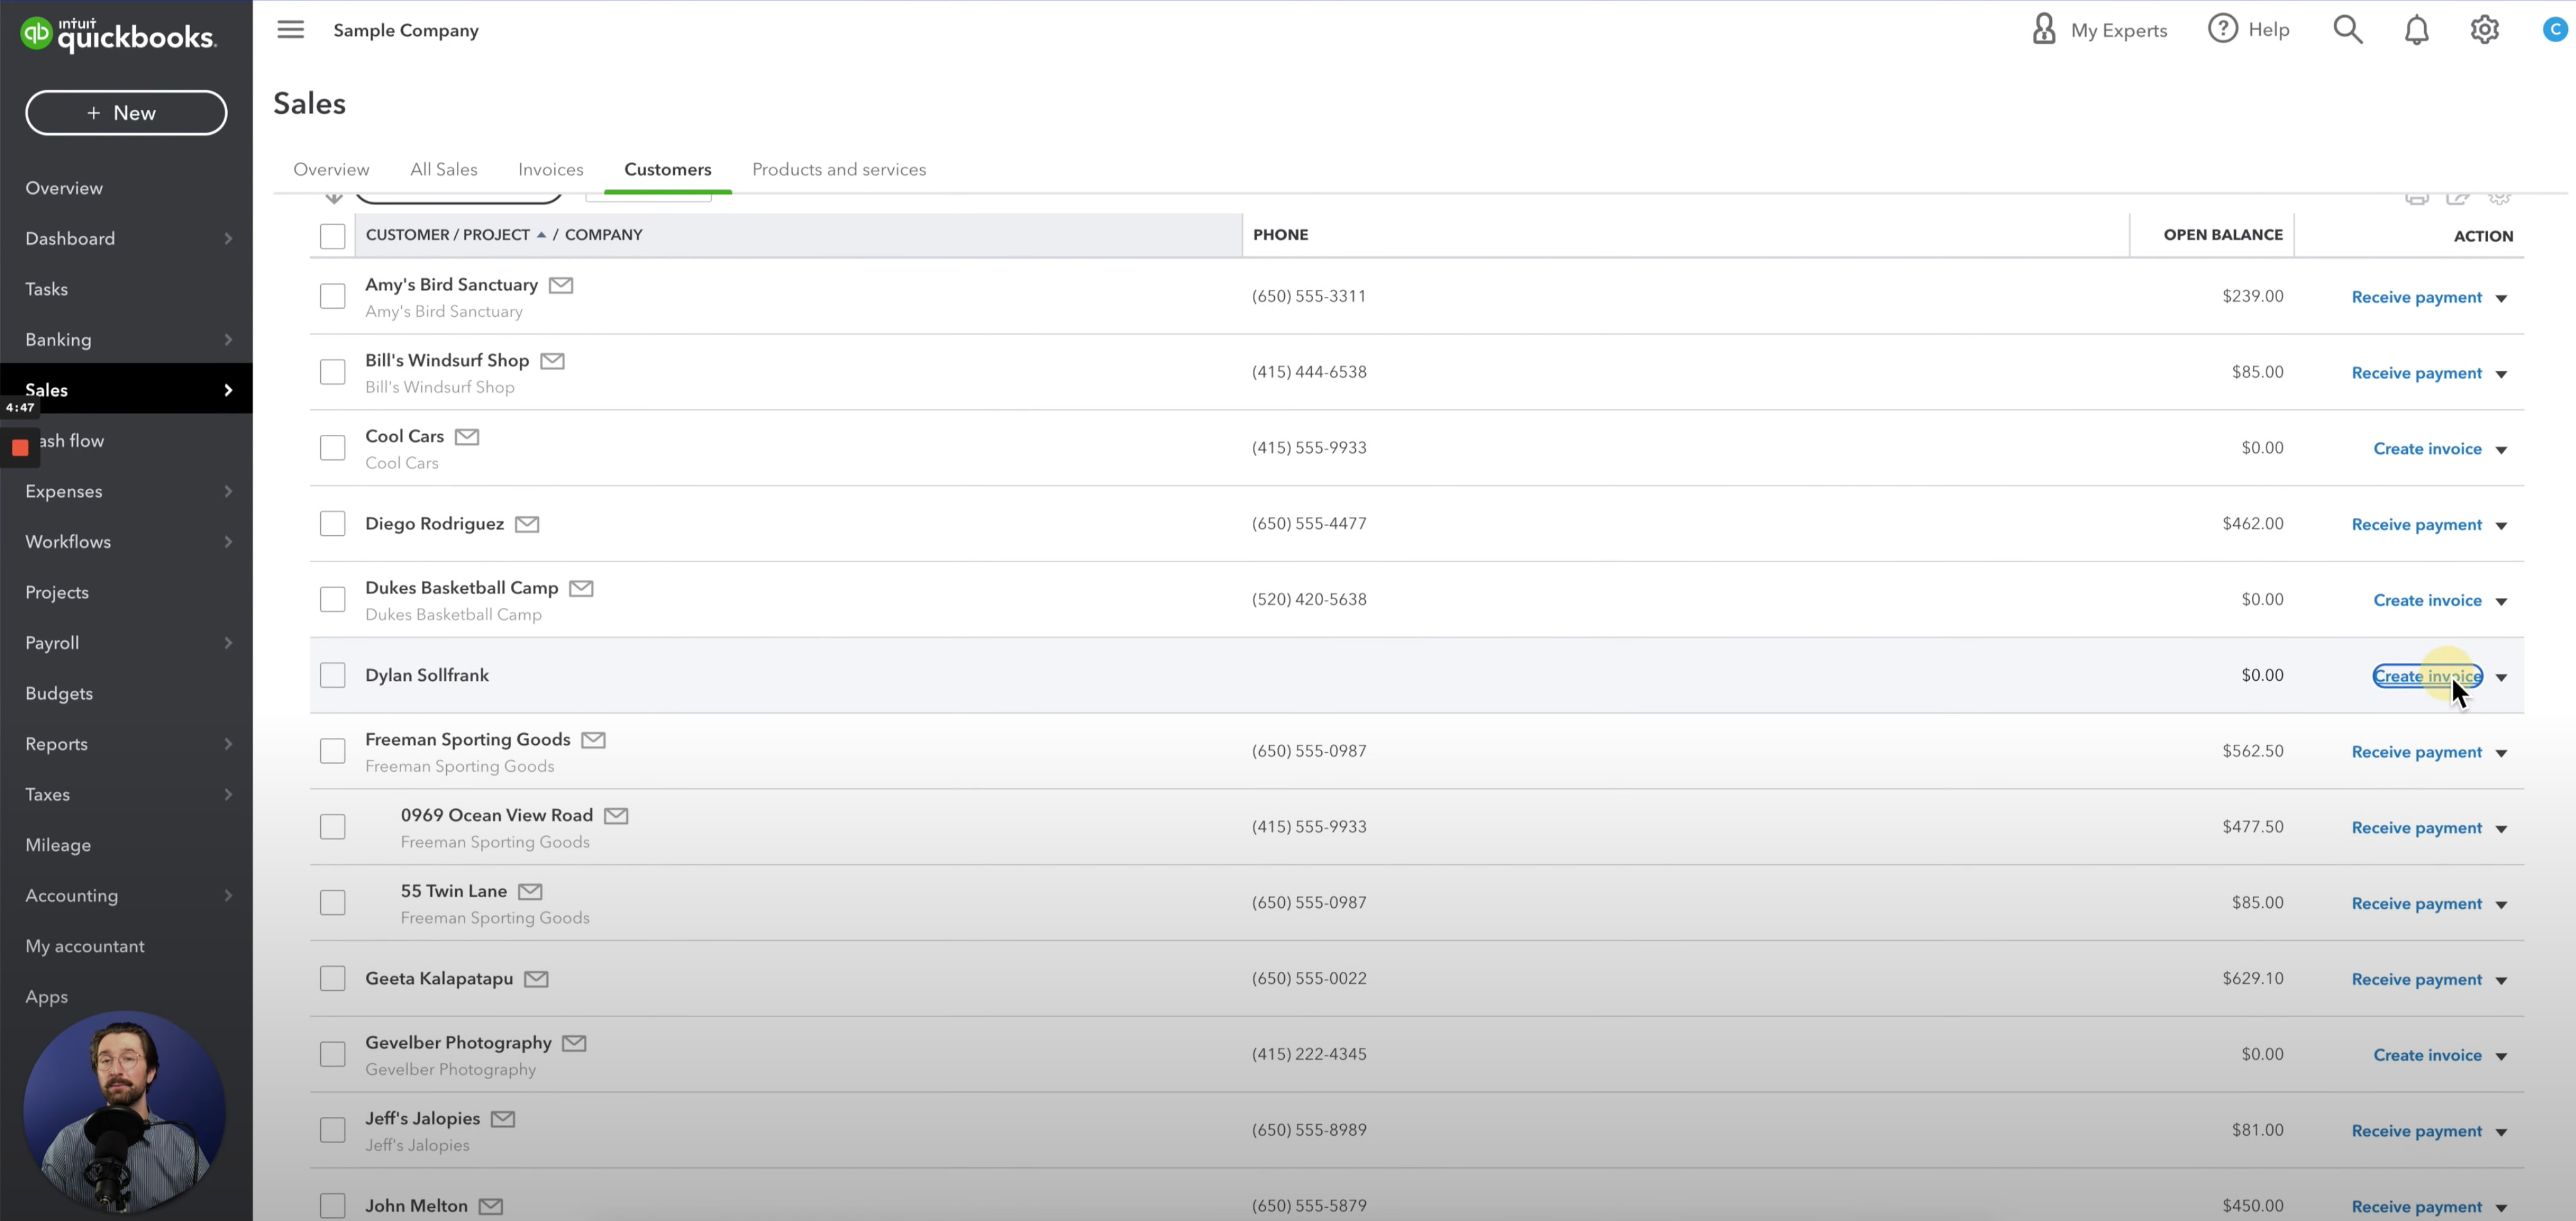Switch to Products and services tab
The image size is (2576, 1221).
pos(839,170)
